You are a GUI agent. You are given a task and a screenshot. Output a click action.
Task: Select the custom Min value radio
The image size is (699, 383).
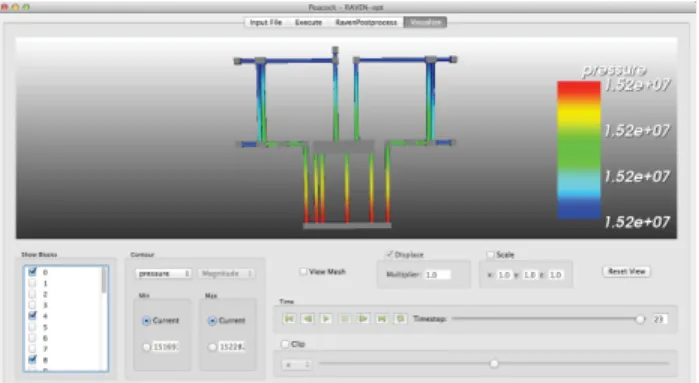pos(146,346)
